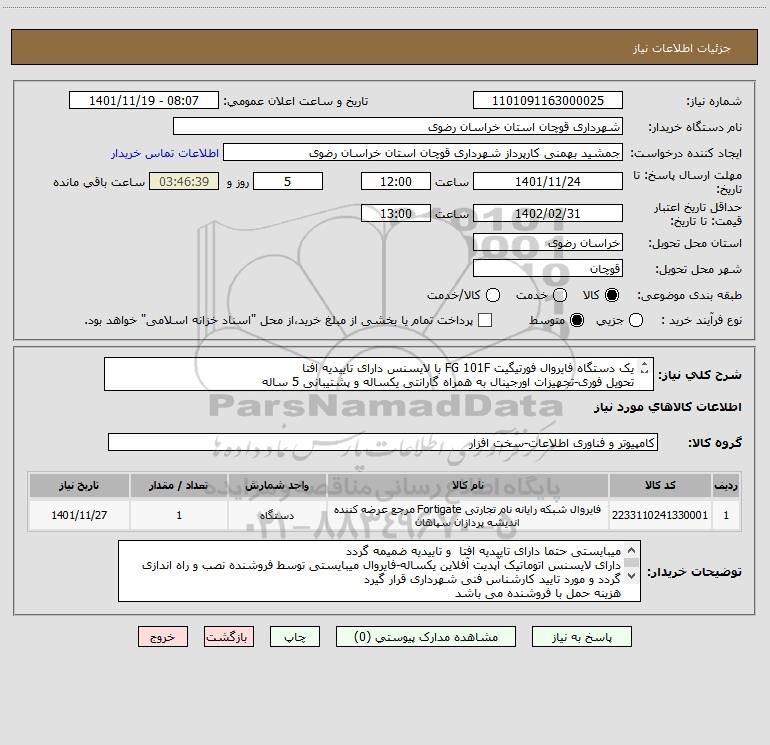Click the remaining days field 5
Viewport: 770px width, 745px height.
click(x=288, y=181)
